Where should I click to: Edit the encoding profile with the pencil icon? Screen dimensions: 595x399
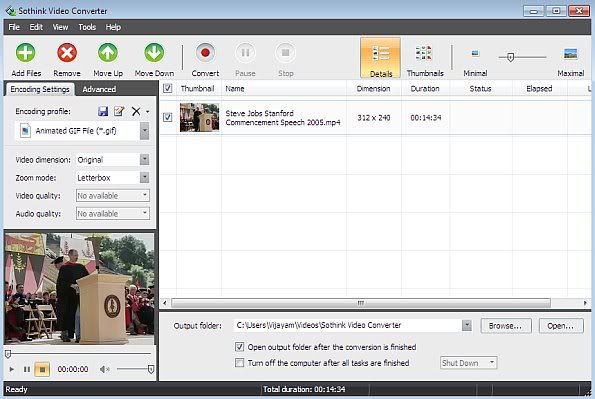(119, 111)
